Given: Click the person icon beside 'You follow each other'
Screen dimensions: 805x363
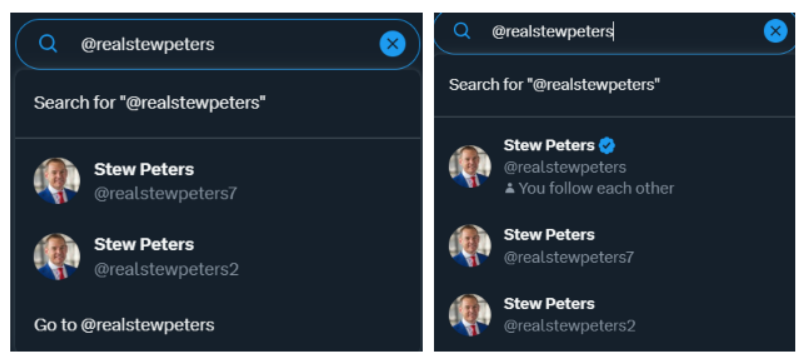Looking at the screenshot, I should tap(509, 188).
